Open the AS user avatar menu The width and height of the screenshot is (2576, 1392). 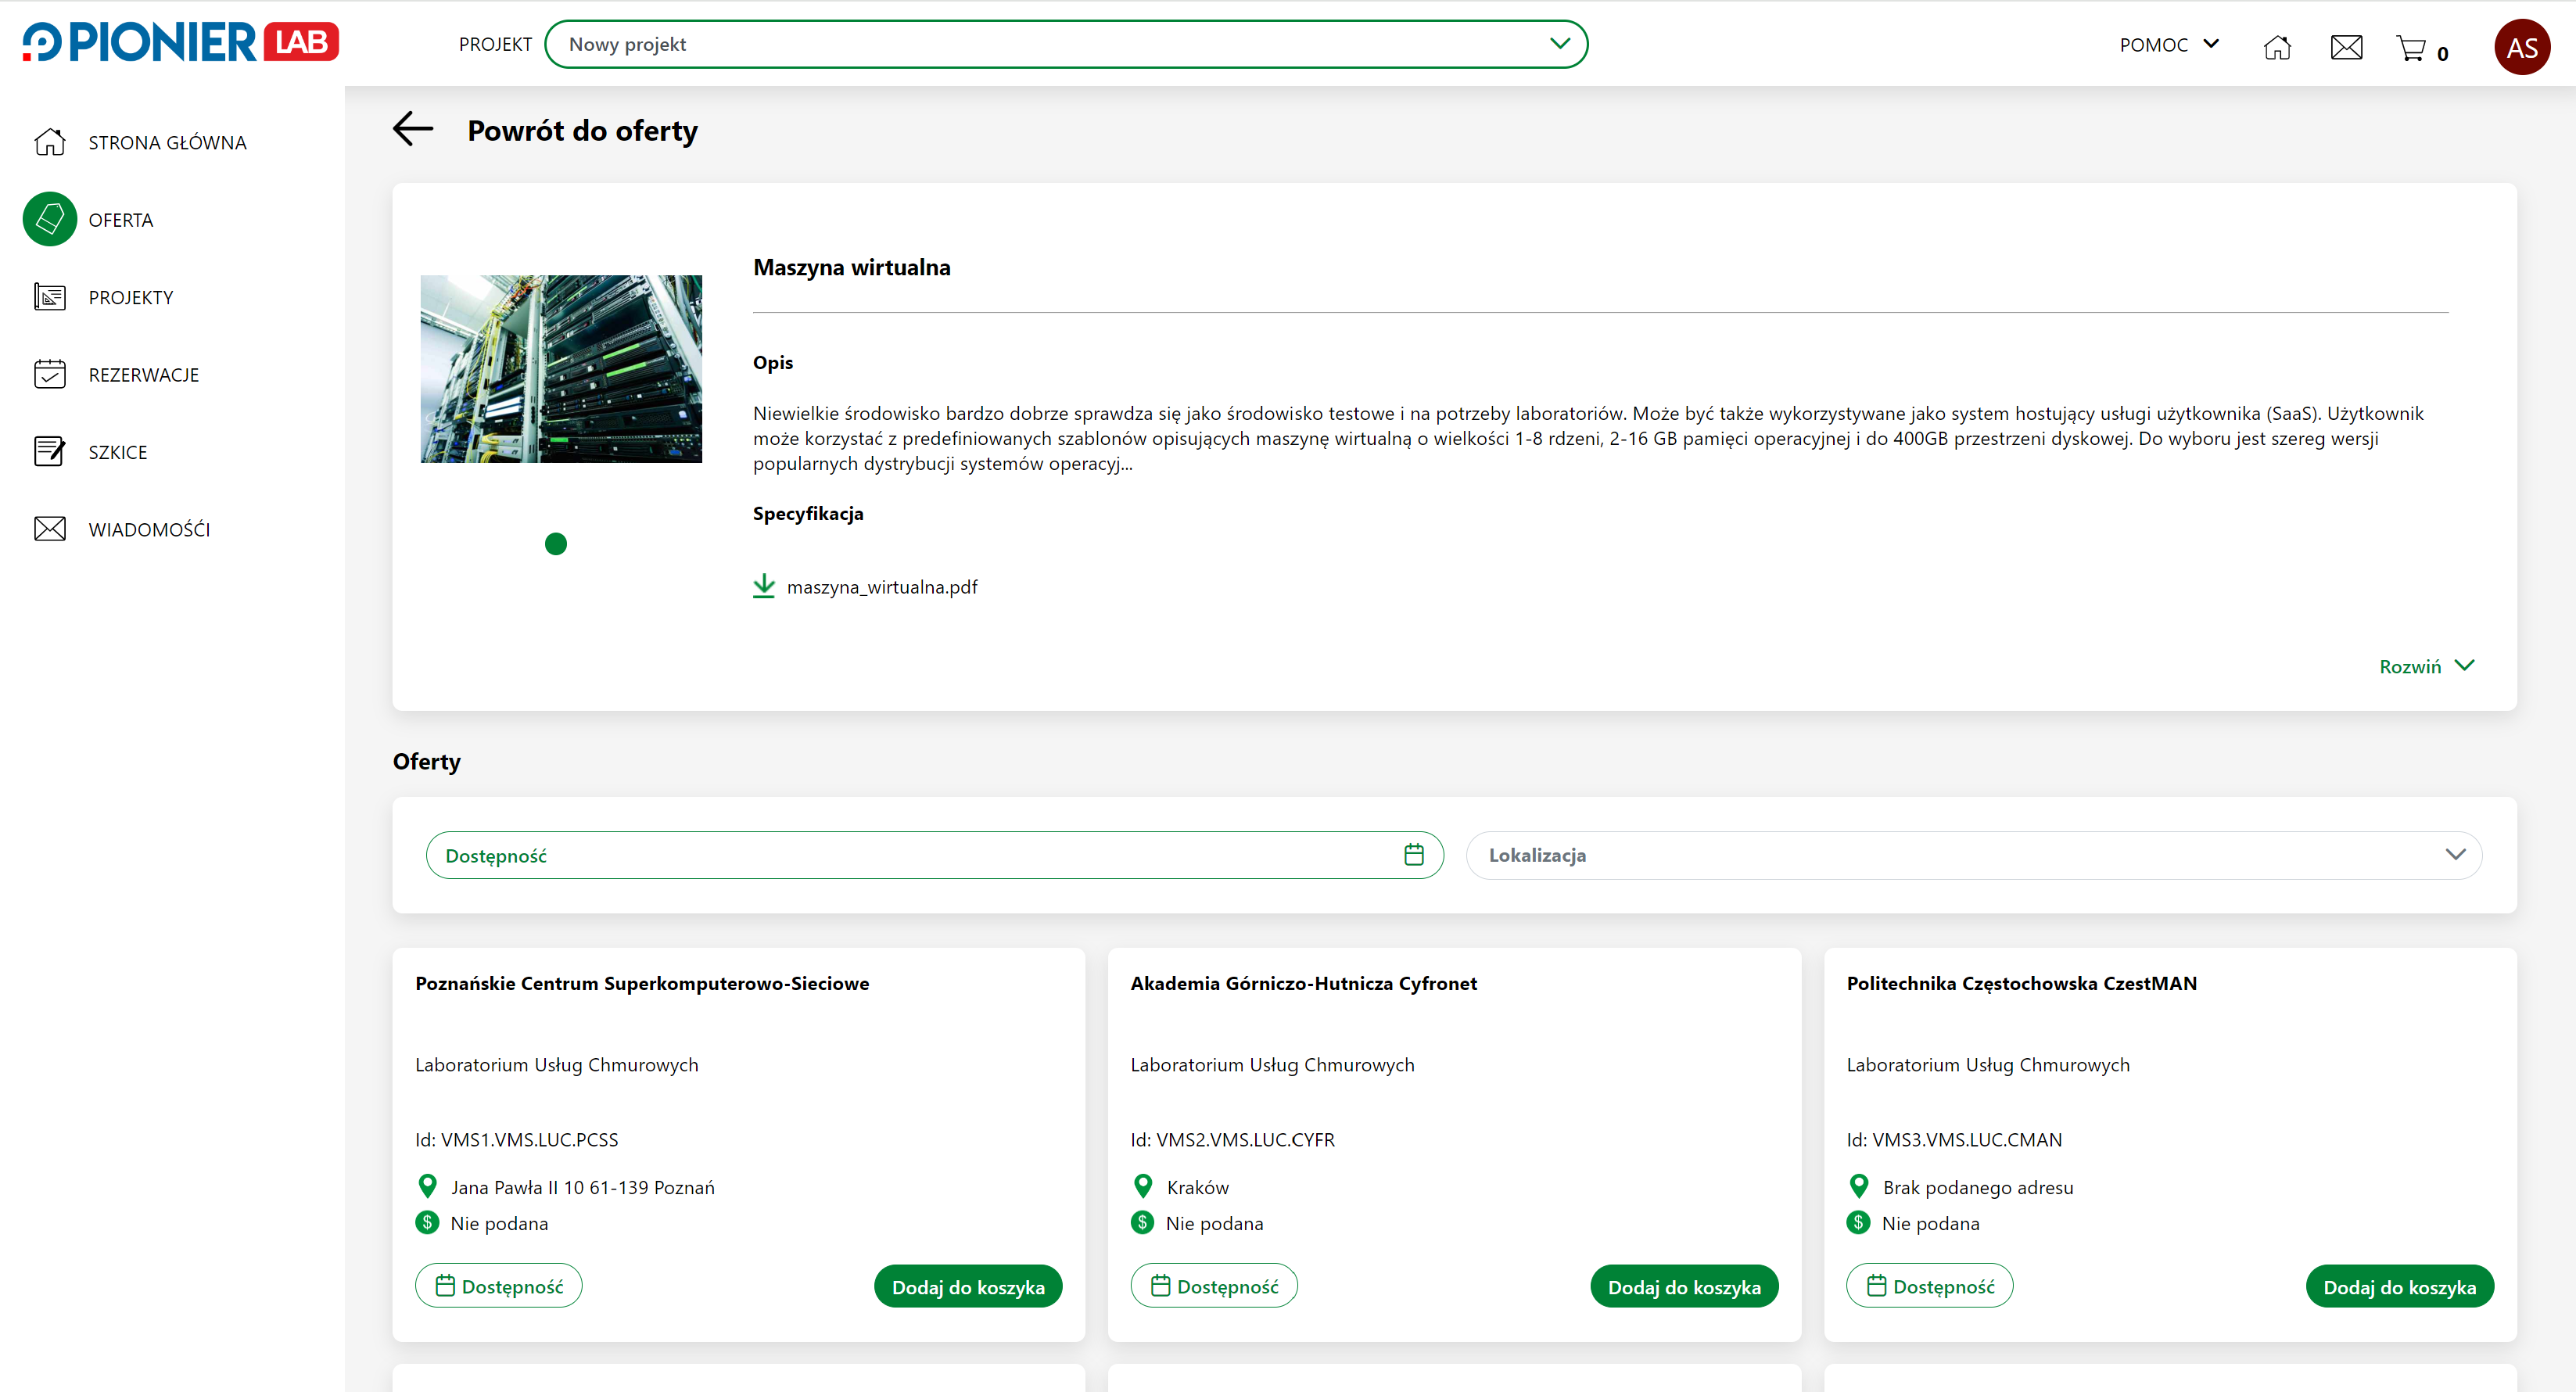point(2521,47)
